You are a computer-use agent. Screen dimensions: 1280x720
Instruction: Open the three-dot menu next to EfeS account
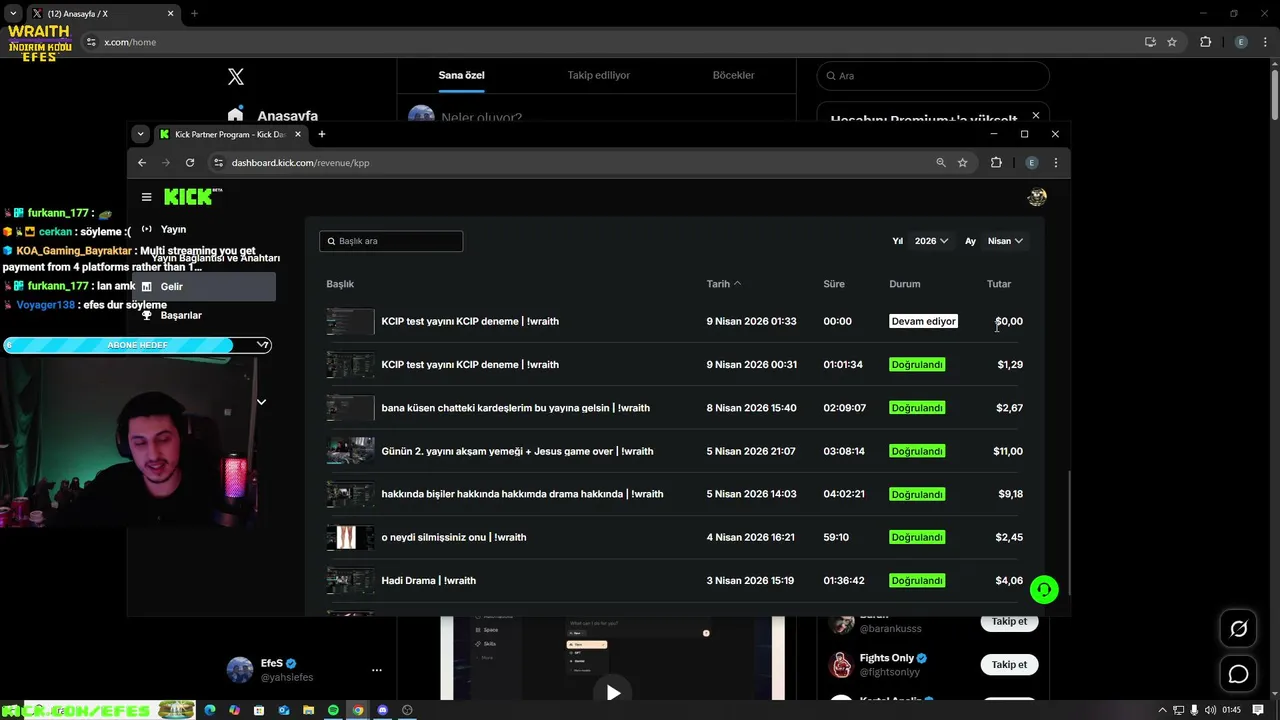pos(377,670)
